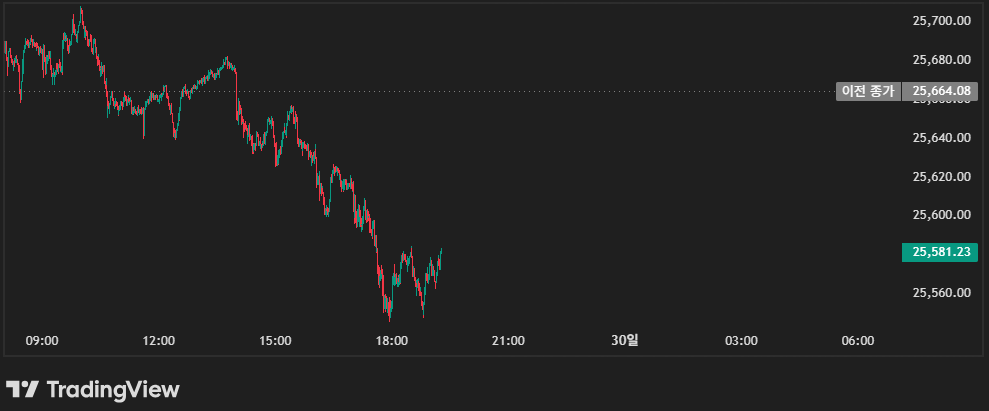This screenshot has width=989, height=411.
Task: Click the 25,620.00 price scale label
Action: tap(942, 177)
